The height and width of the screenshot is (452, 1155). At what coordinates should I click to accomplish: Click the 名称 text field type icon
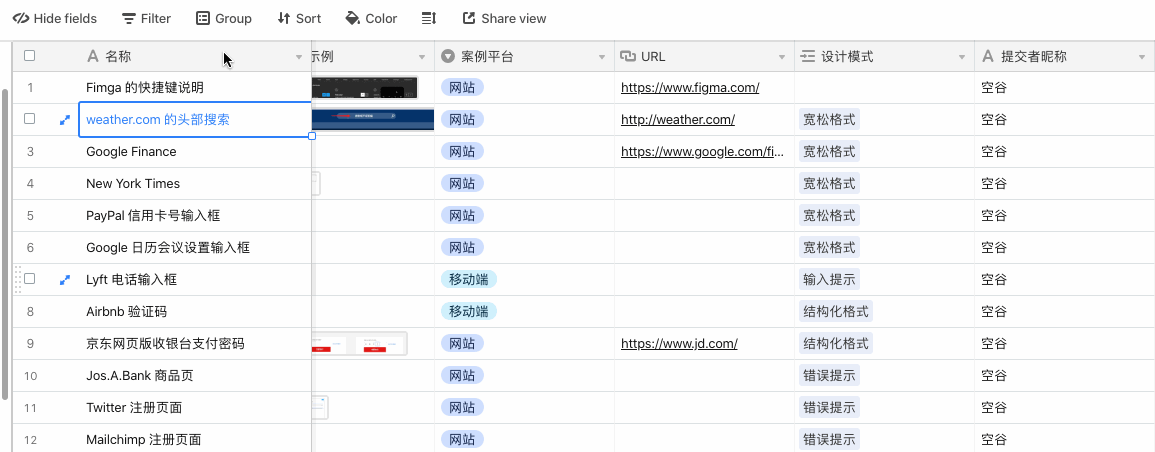[92, 56]
